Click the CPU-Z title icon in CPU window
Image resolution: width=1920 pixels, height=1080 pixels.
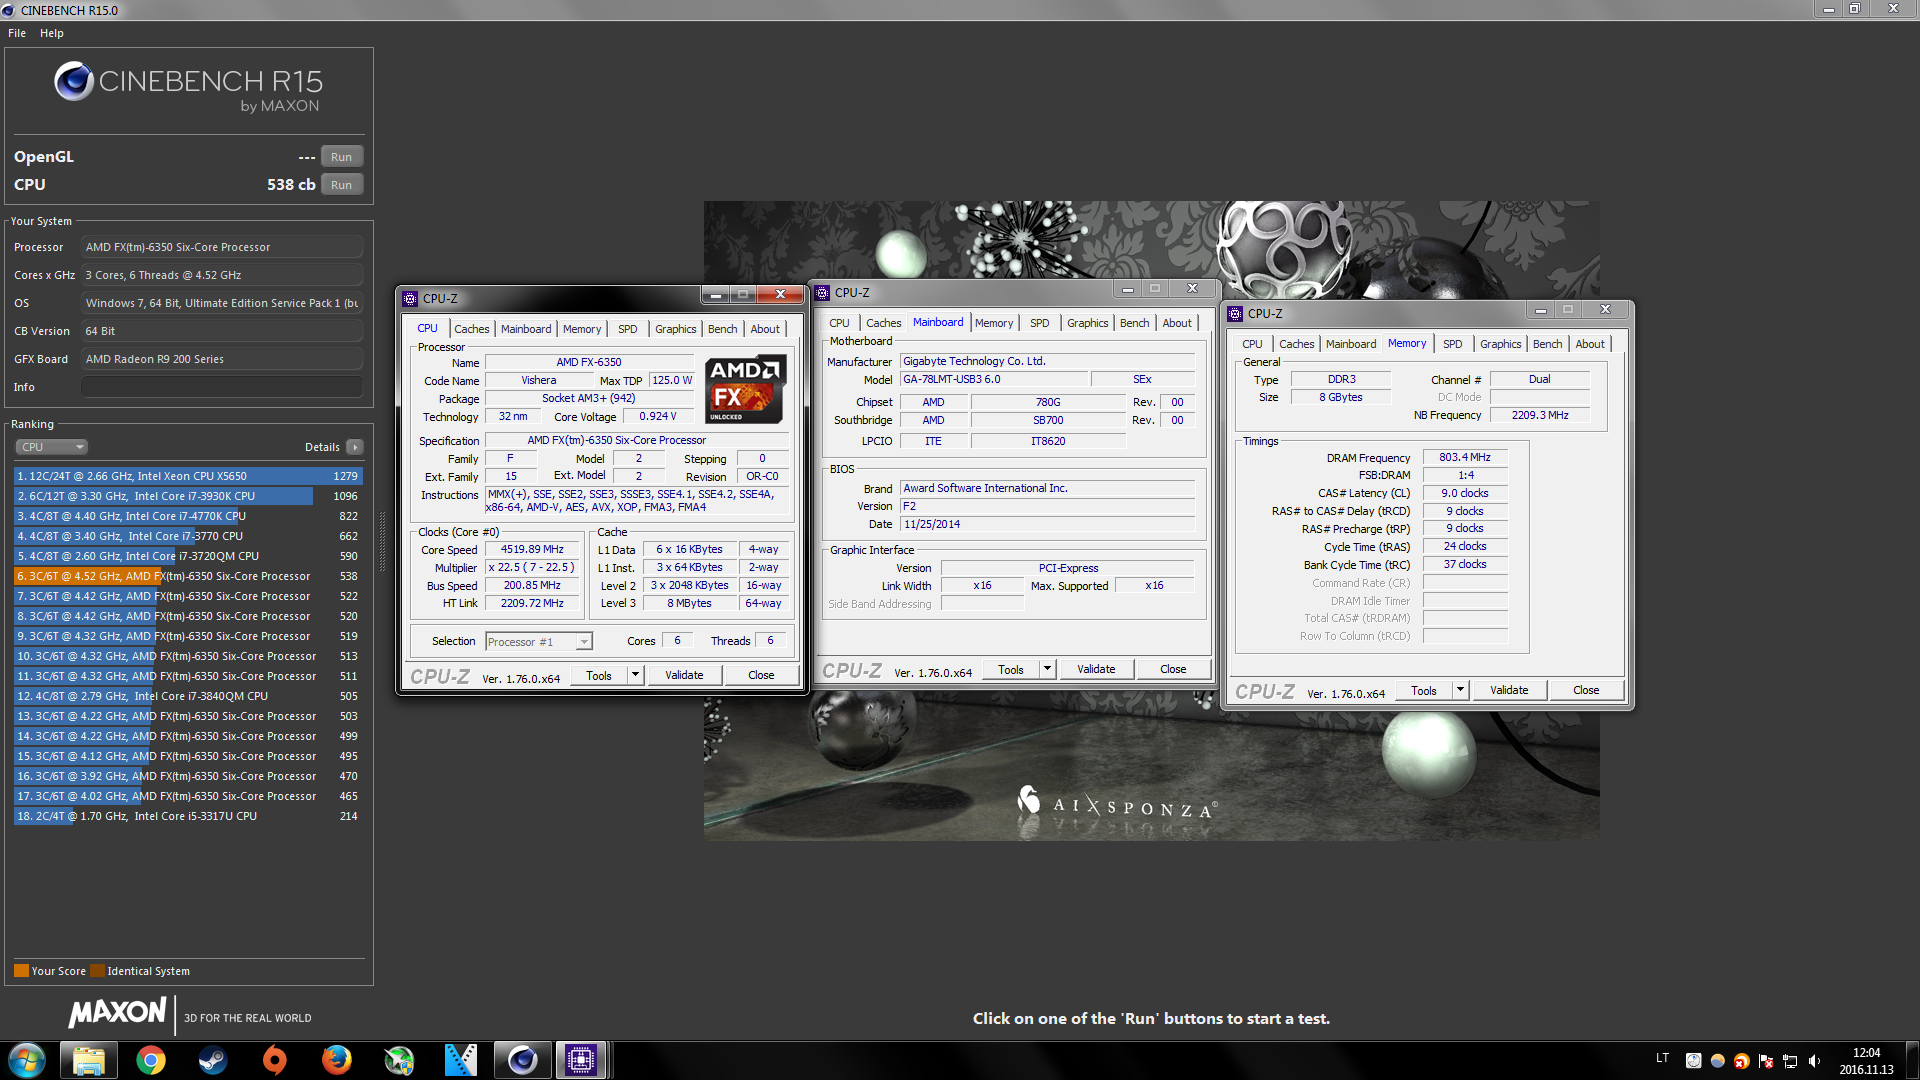tap(410, 299)
